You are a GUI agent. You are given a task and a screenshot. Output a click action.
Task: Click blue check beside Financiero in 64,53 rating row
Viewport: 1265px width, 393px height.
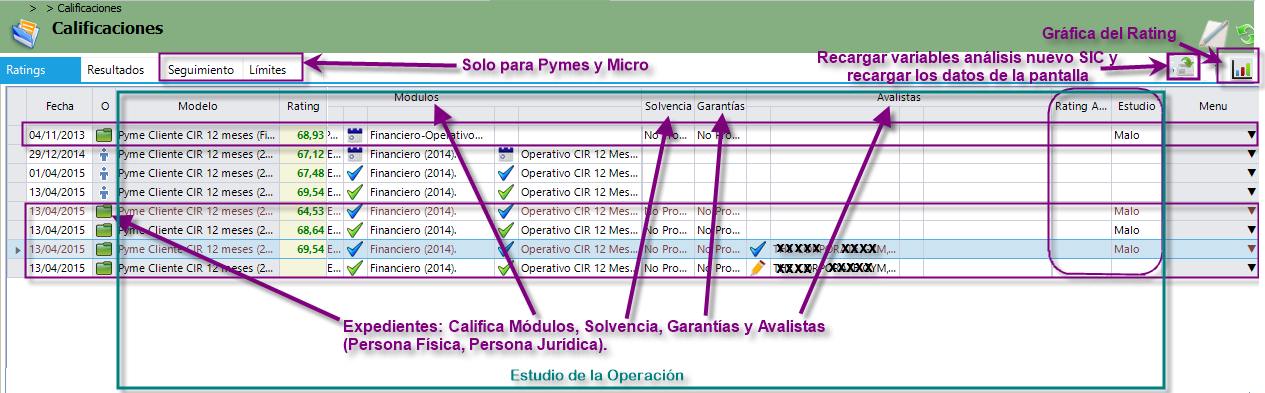[x=354, y=211]
